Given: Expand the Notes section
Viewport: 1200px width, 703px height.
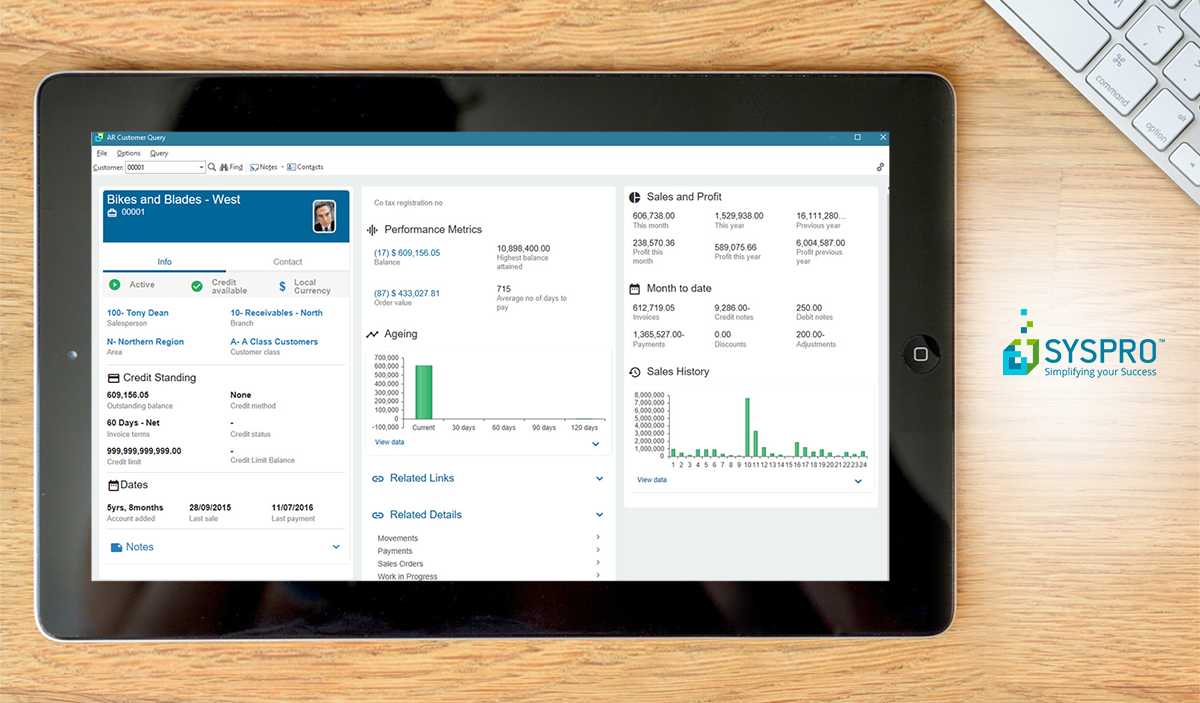Looking at the screenshot, I should [336, 547].
